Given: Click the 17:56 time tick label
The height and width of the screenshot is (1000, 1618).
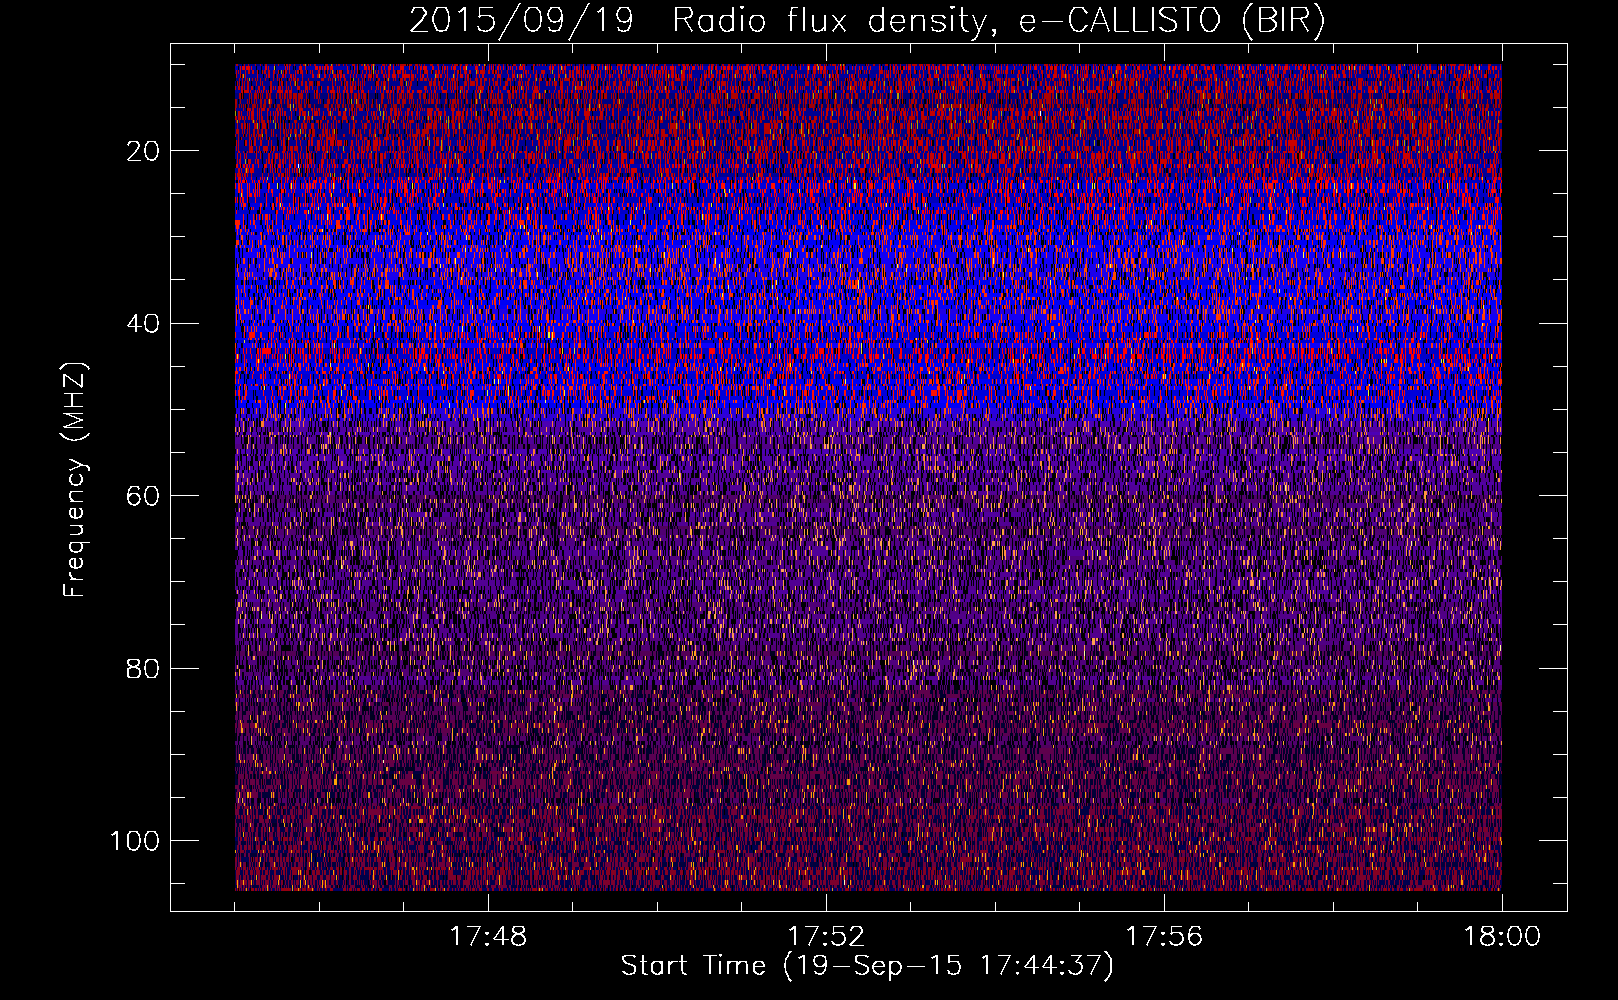Looking at the screenshot, I should [1164, 937].
